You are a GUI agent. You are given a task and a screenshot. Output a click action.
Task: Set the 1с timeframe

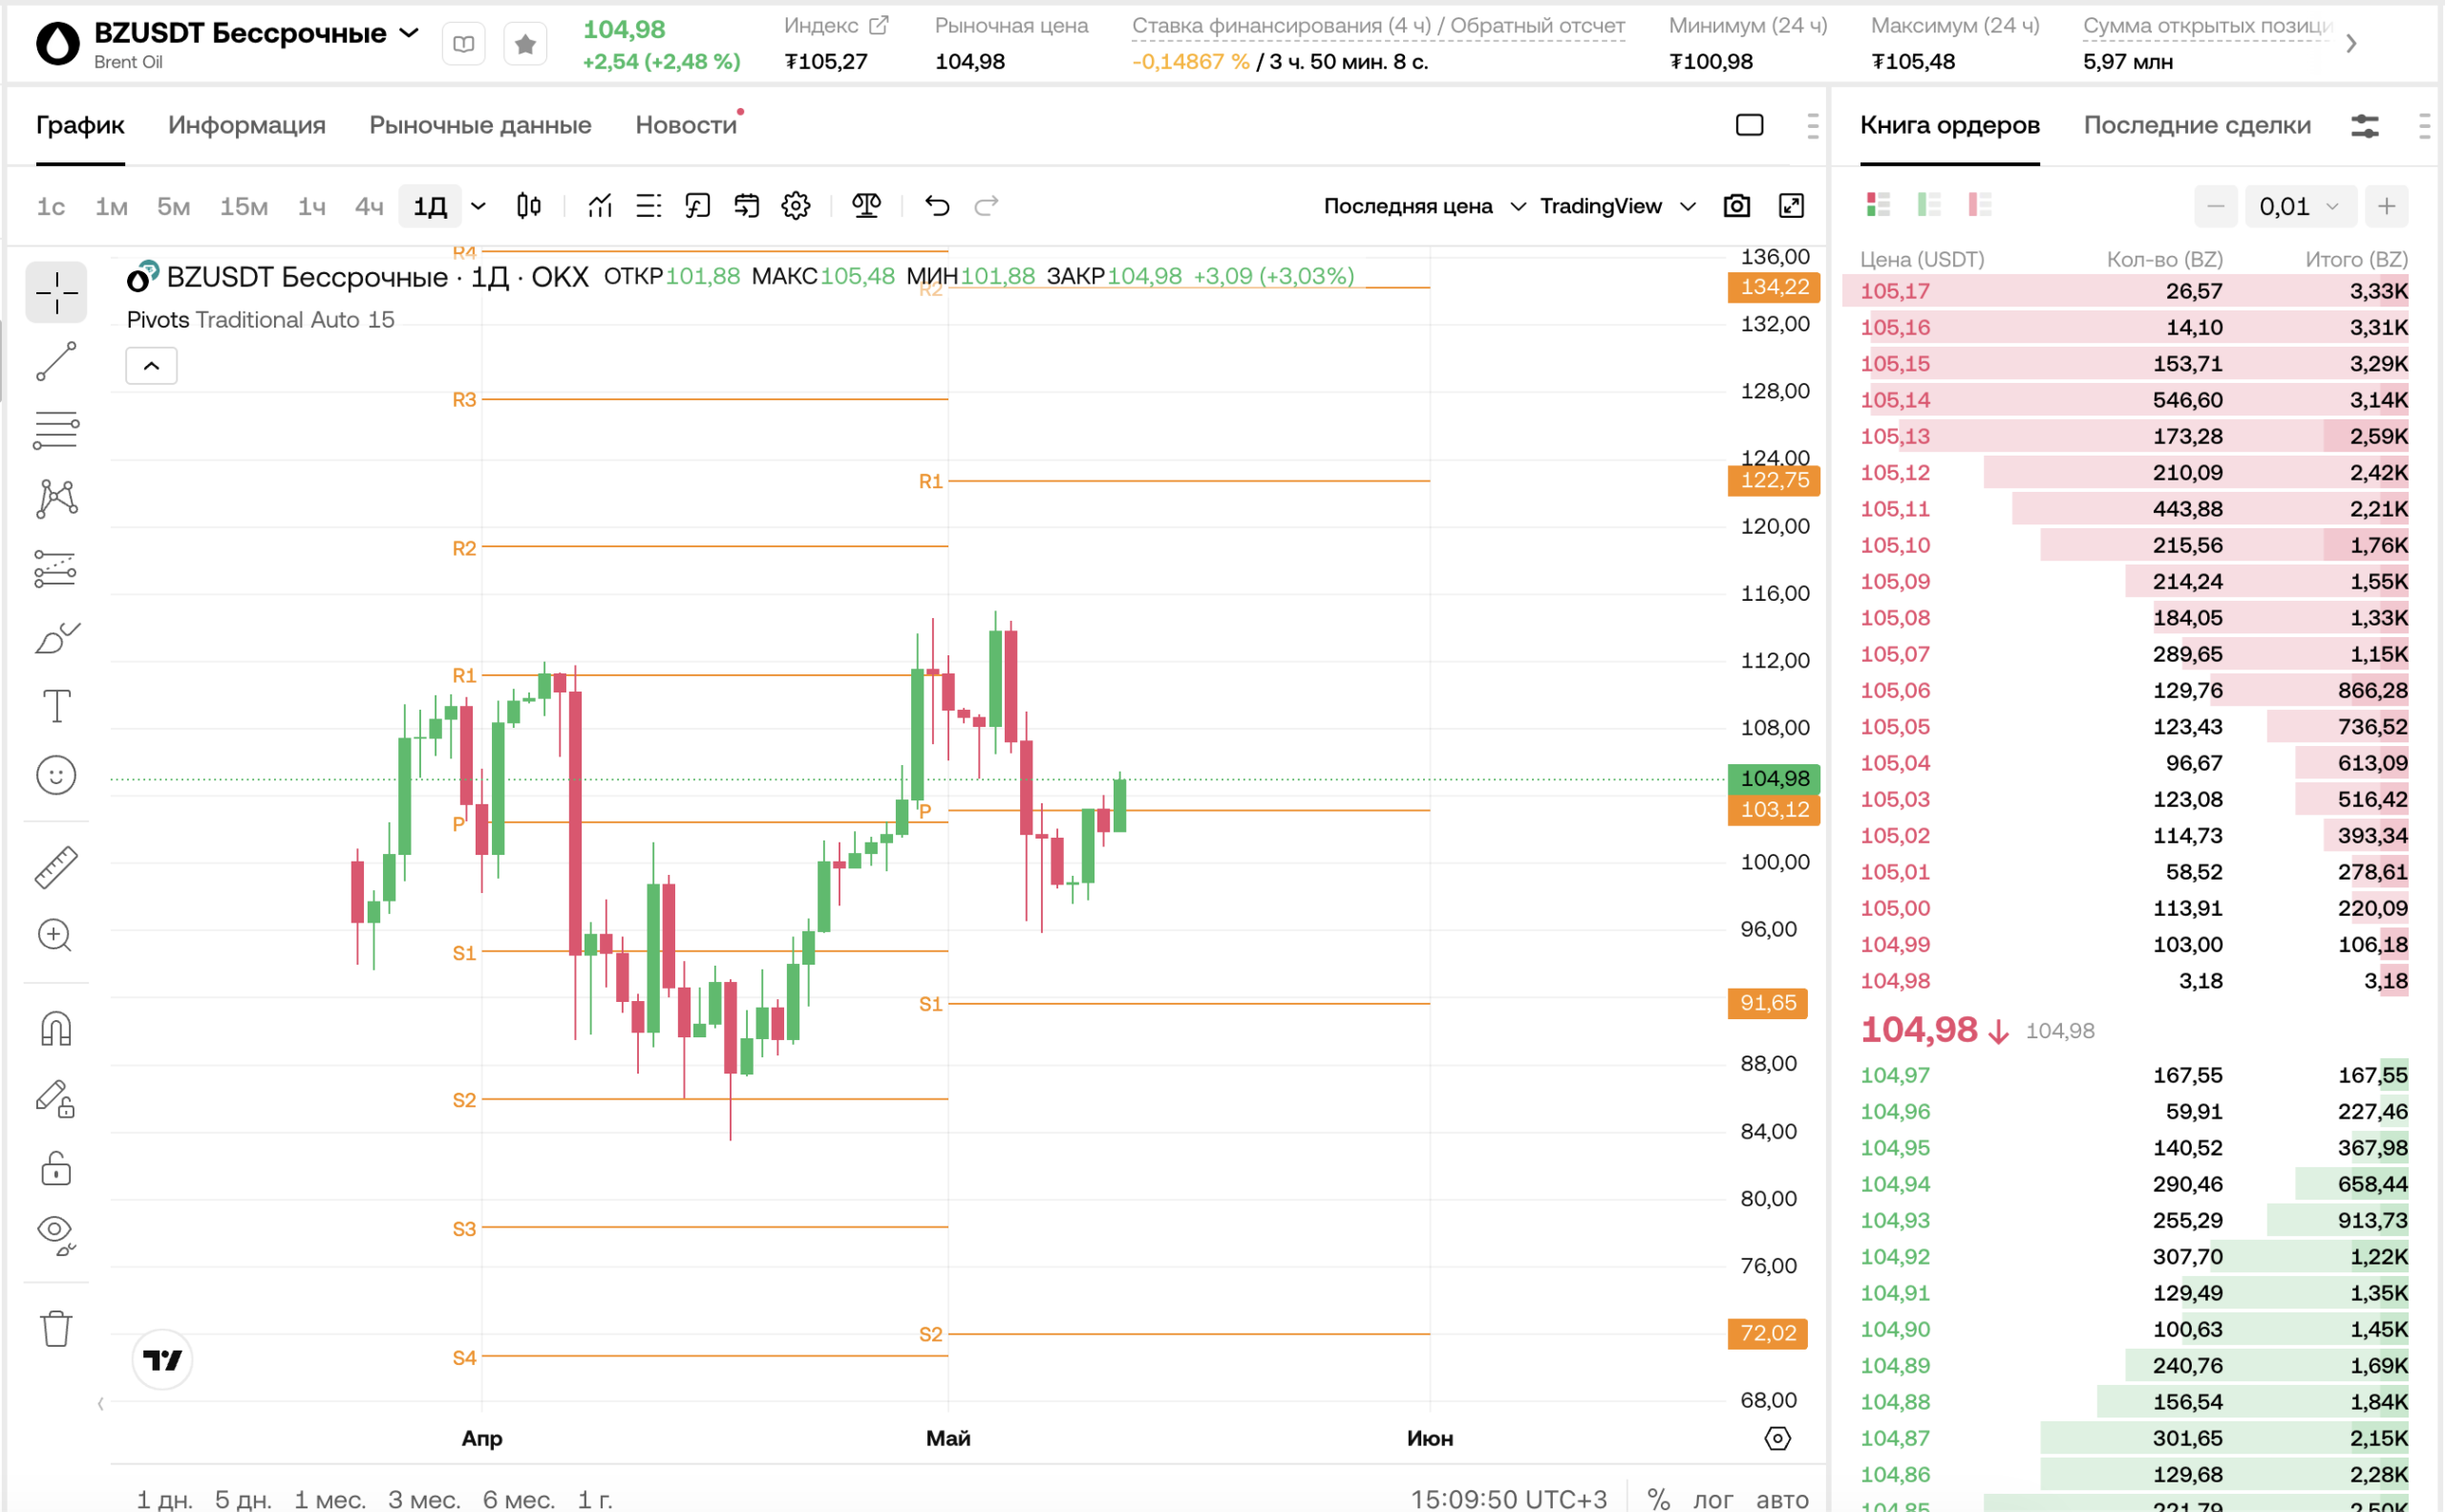(x=51, y=207)
